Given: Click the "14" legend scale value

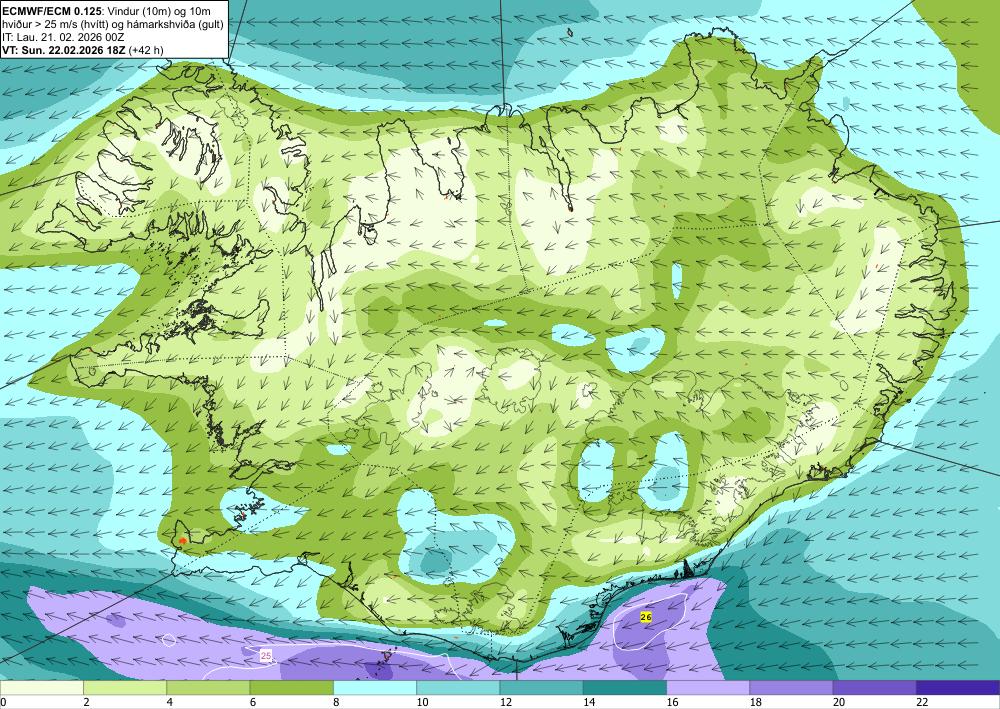Looking at the screenshot, I should [x=589, y=702].
